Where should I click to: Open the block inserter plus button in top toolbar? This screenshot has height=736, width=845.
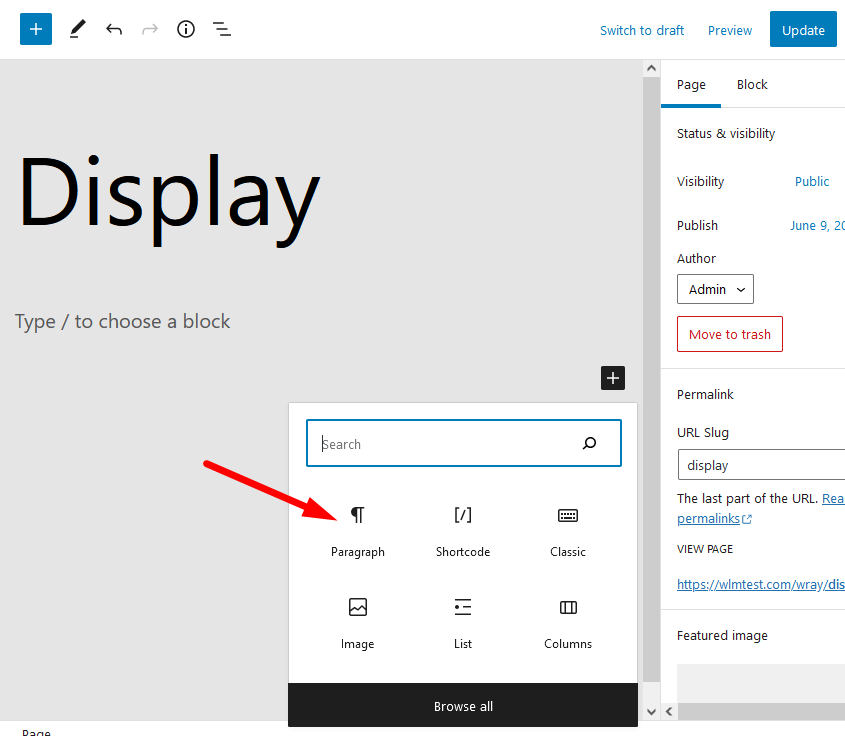tap(36, 29)
